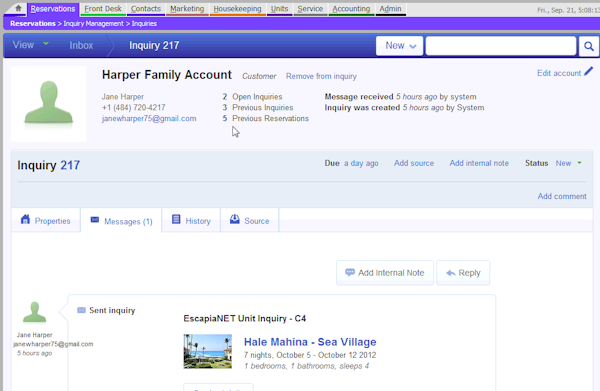600x391 pixels.
Task: Click phone number +1 (484) 720-4217
Action: [134, 108]
